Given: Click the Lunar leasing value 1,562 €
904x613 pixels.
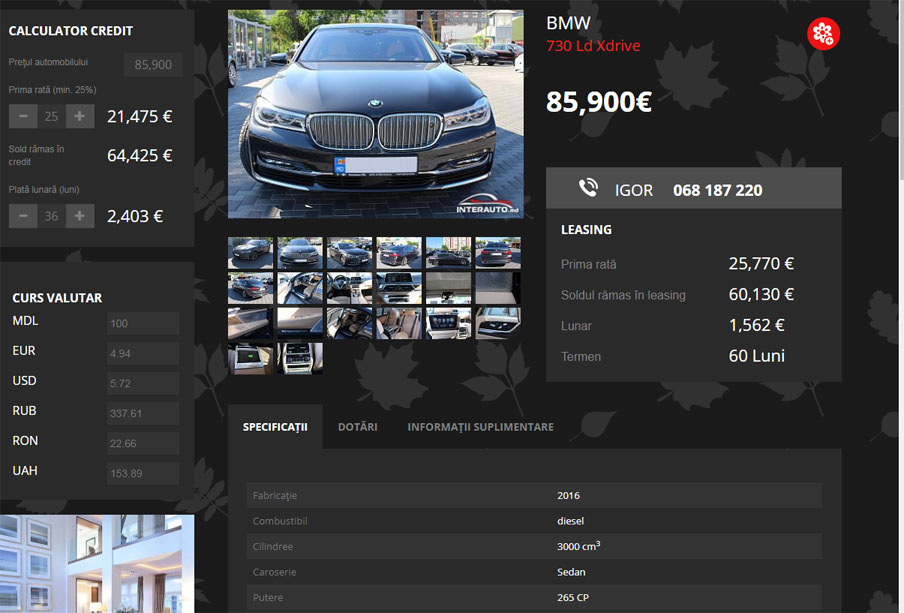Looking at the screenshot, I should (x=756, y=325).
